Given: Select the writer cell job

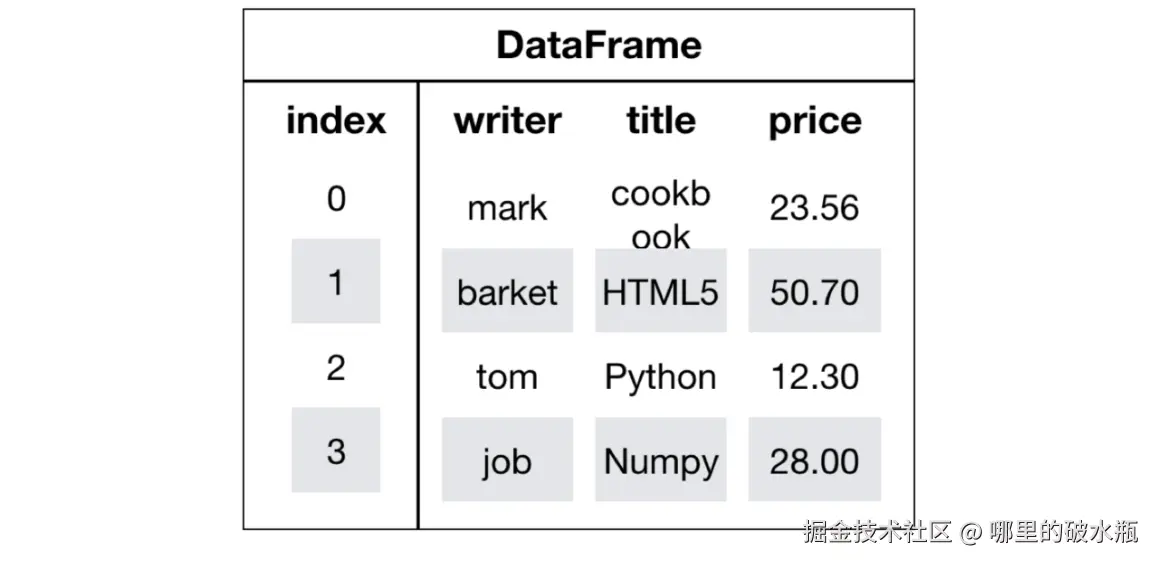Looking at the screenshot, I should [x=507, y=461].
